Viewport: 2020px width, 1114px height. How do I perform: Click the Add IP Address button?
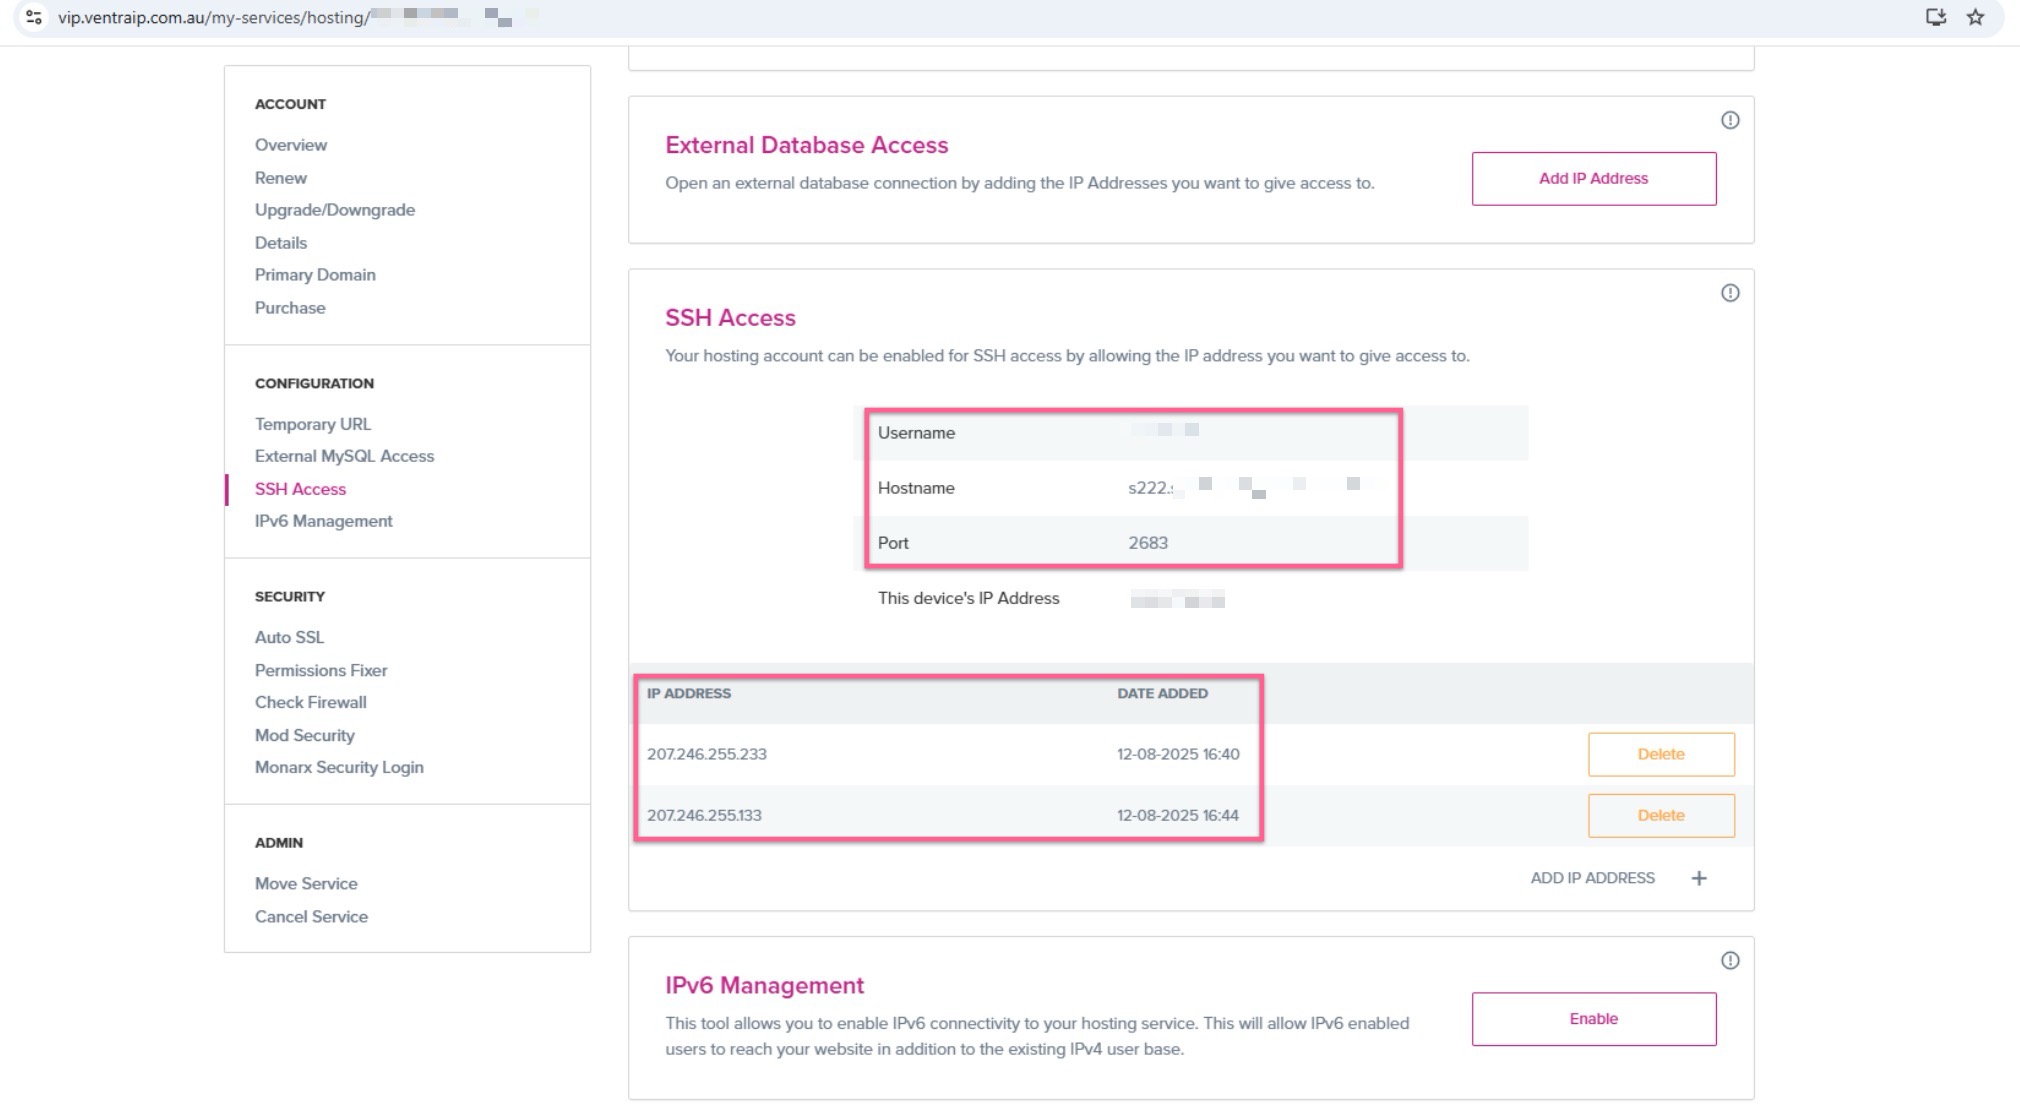1593,179
